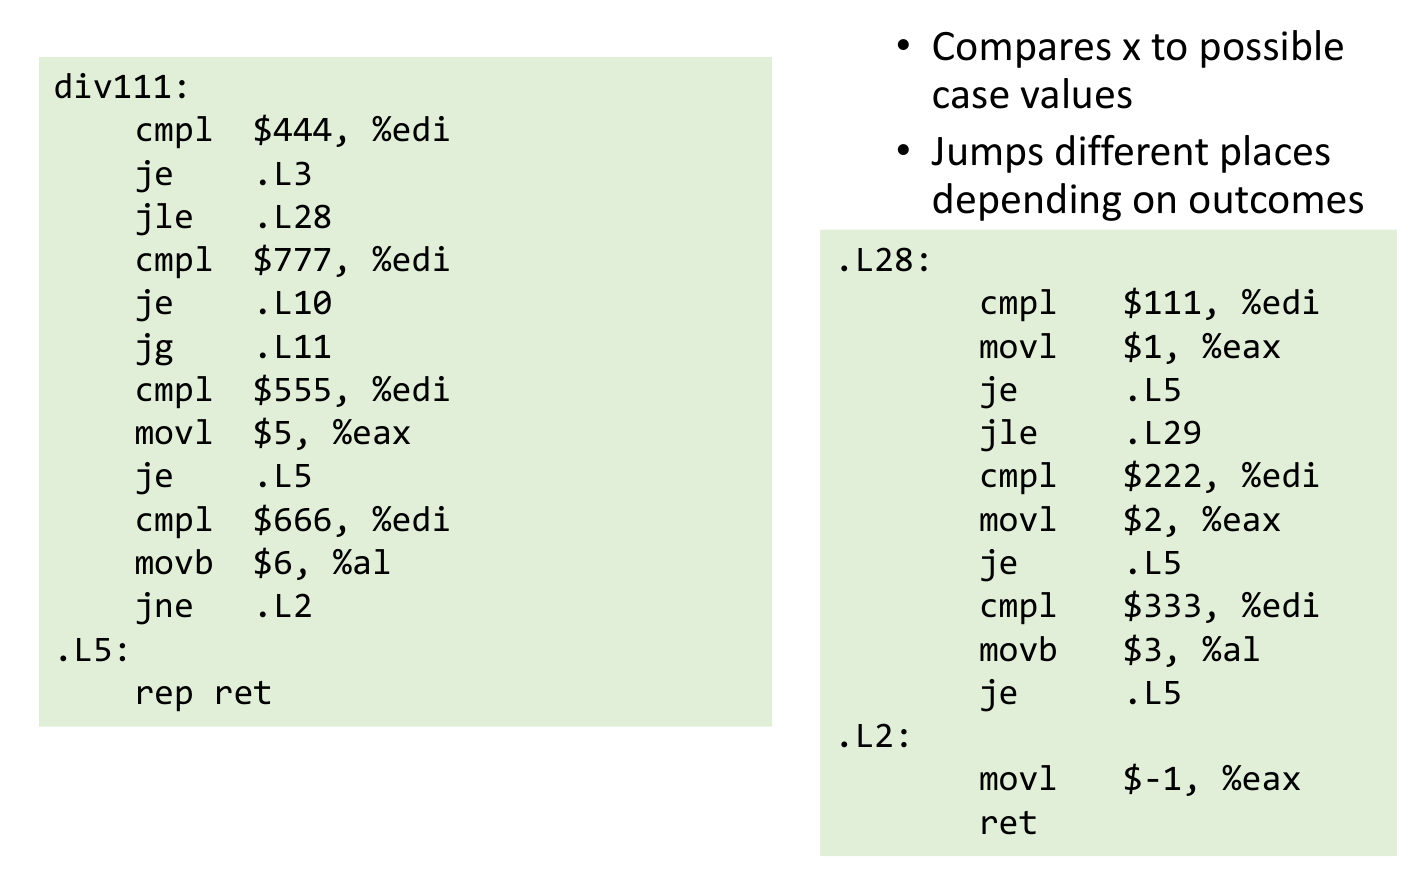Click the cmpl $777, %edi instruction

point(292,260)
